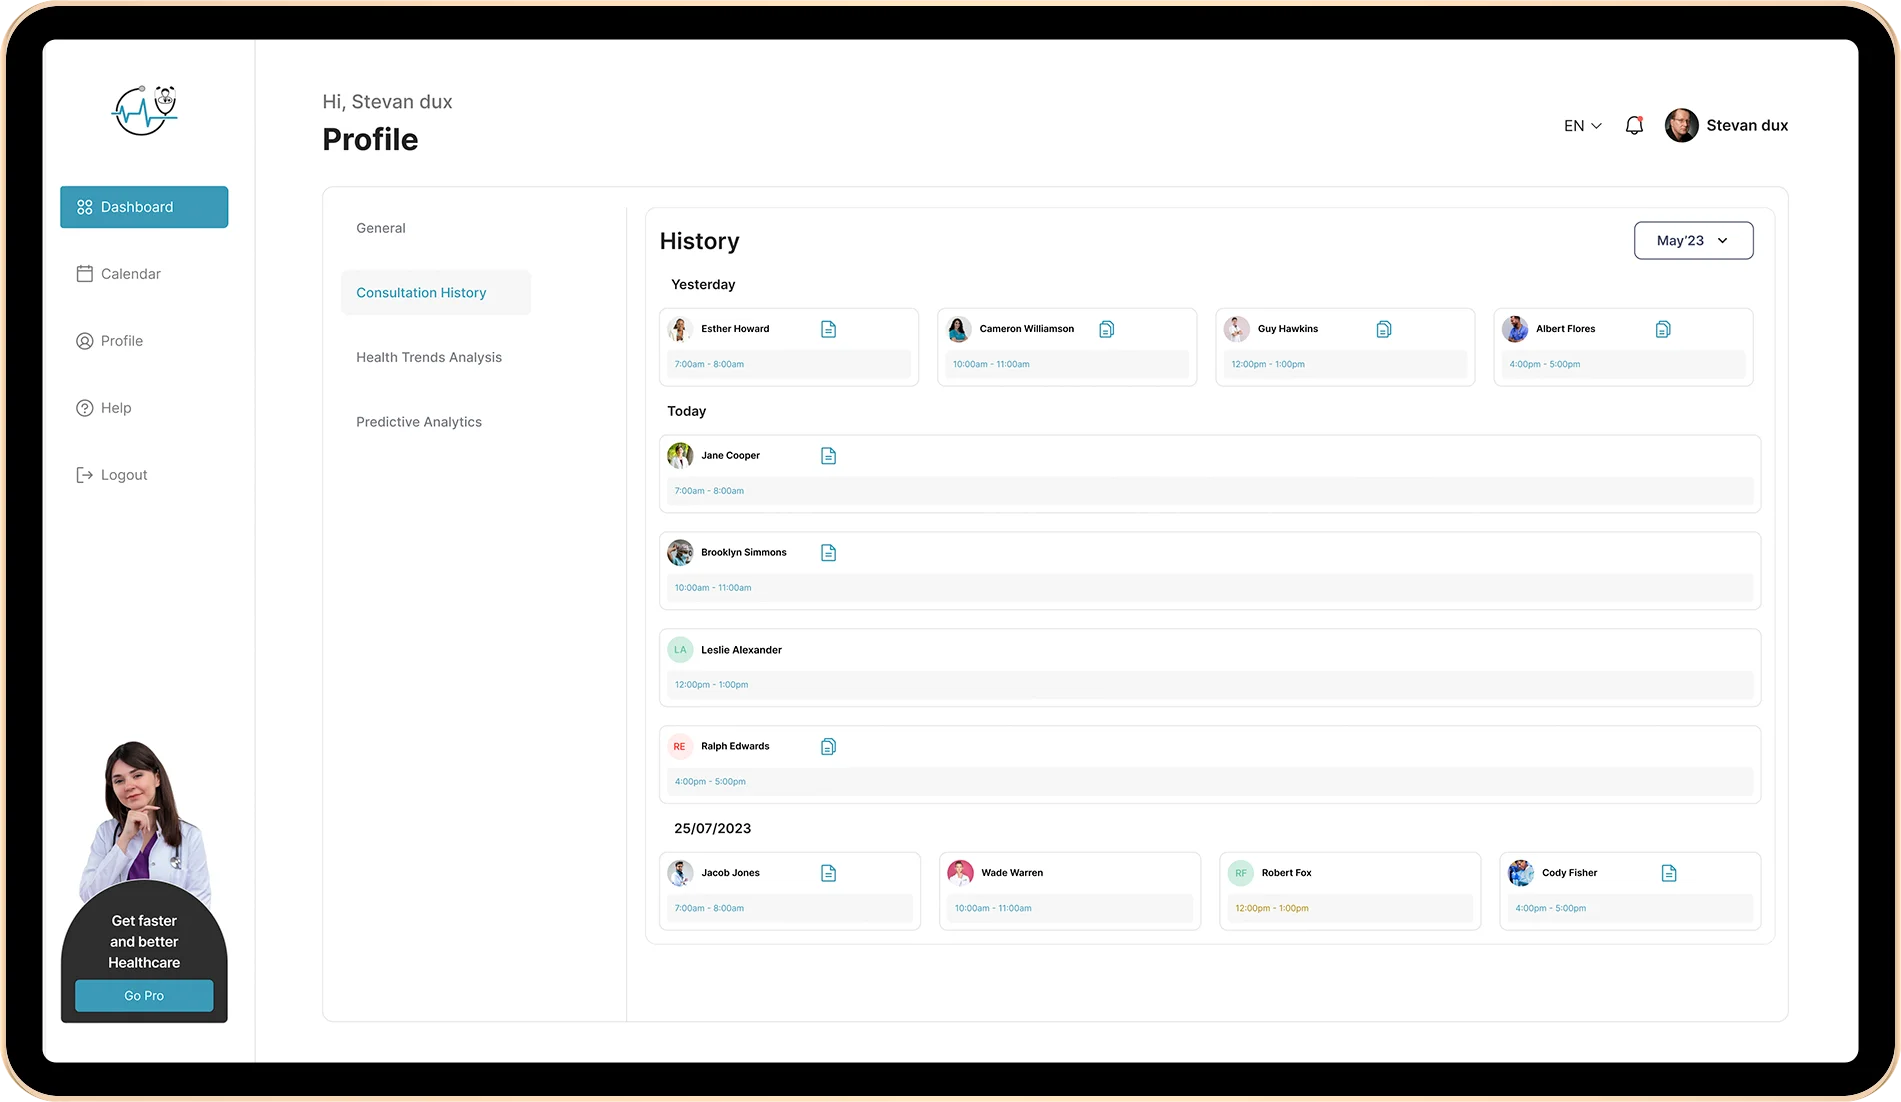Screen dimensions: 1901x1102
Task: Click the notification bell icon
Action: point(1634,126)
